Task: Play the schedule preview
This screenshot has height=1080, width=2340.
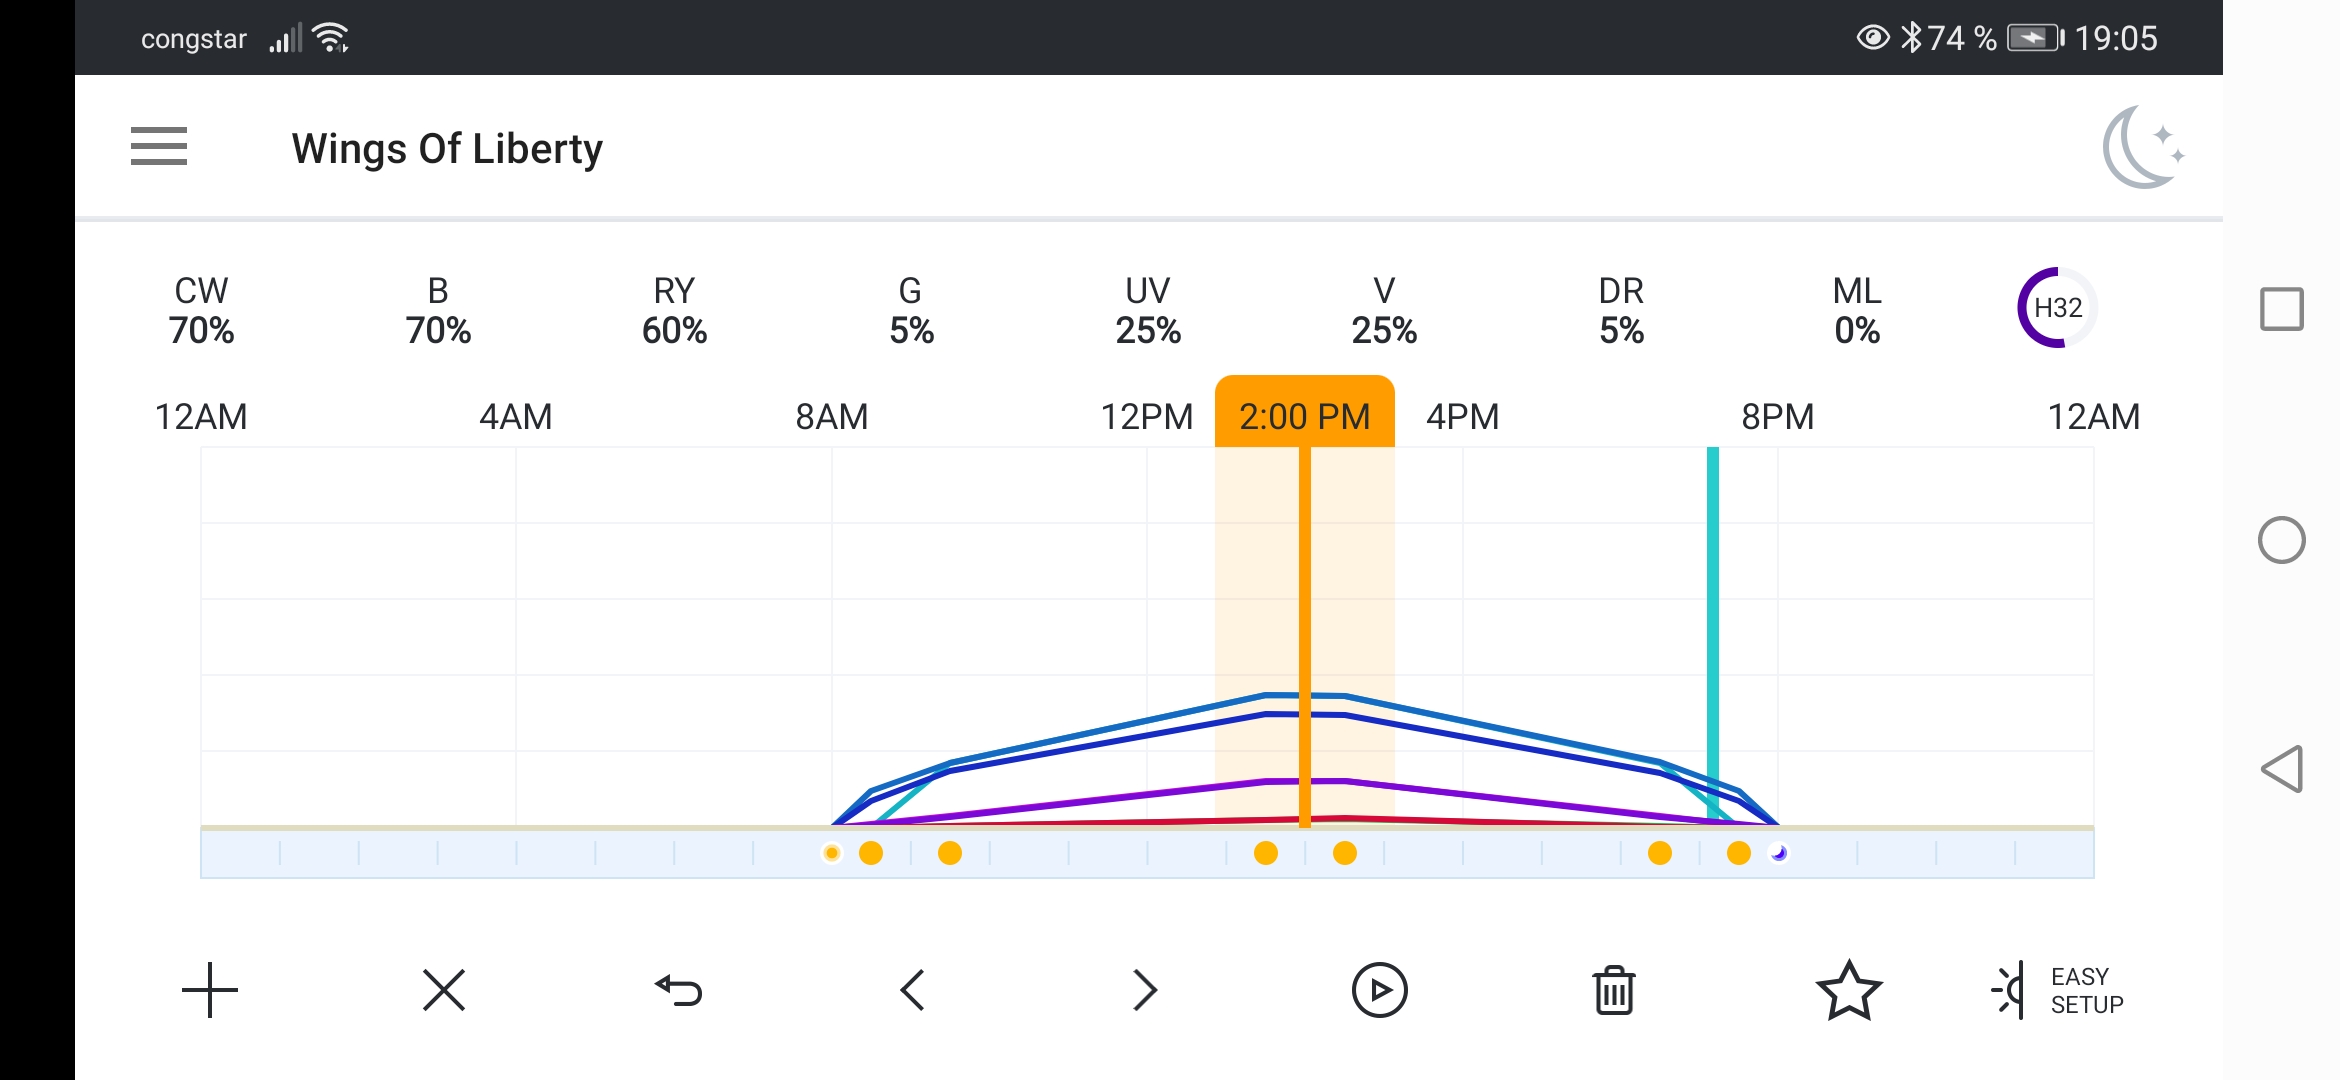Action: tap(1379, 990)
